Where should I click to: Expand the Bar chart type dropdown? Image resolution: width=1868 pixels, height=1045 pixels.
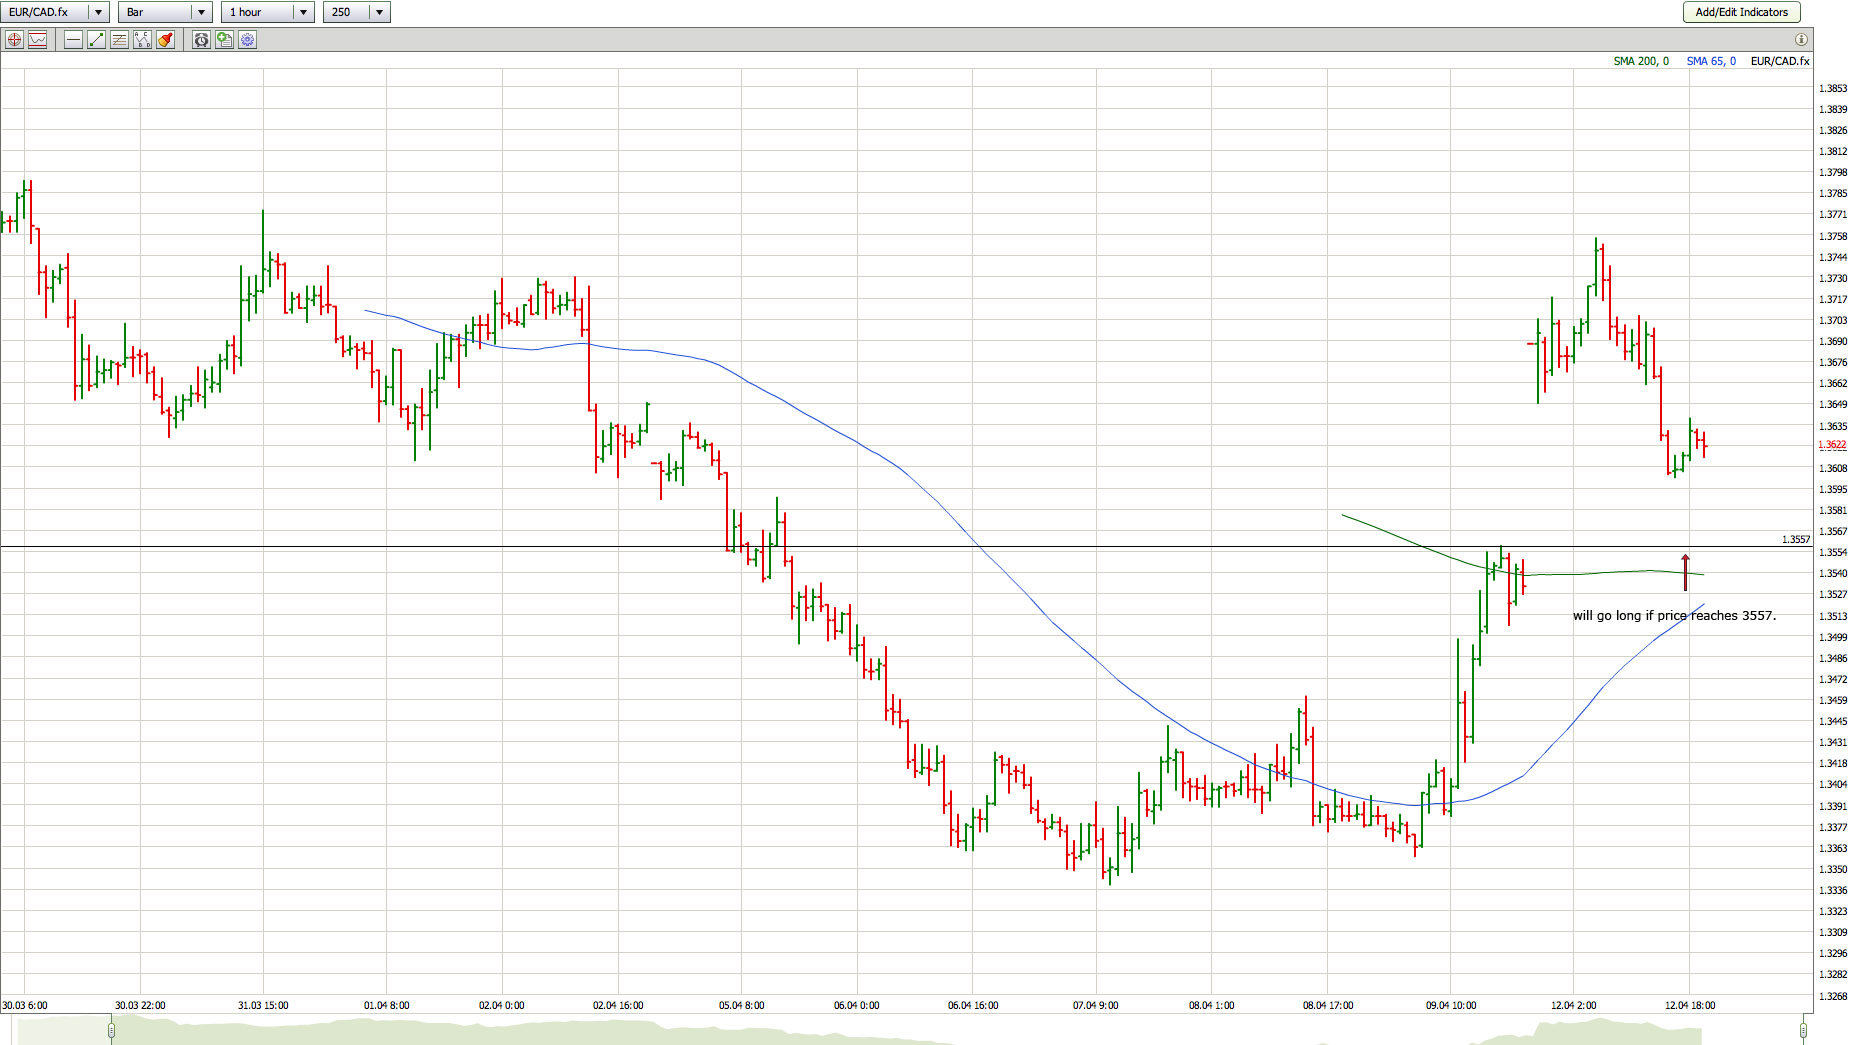point(201,12)
